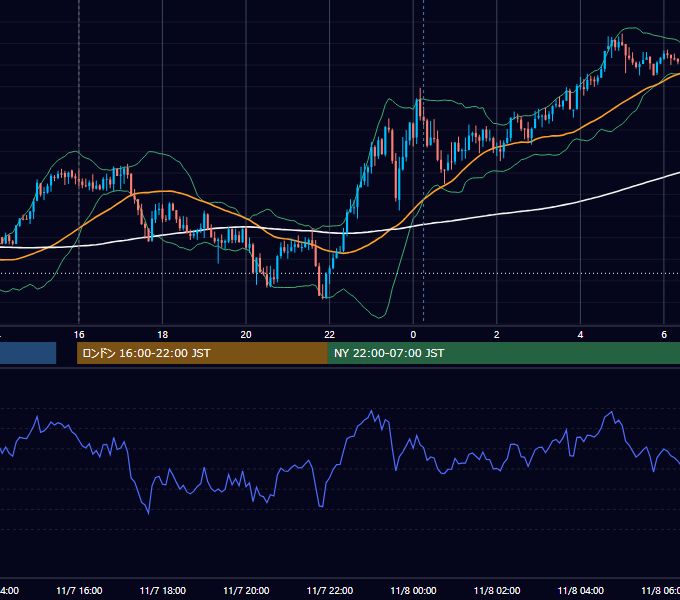680x600 pixels.
Task: Click the 11/7 22:00 date label
Action: [330, 590]
